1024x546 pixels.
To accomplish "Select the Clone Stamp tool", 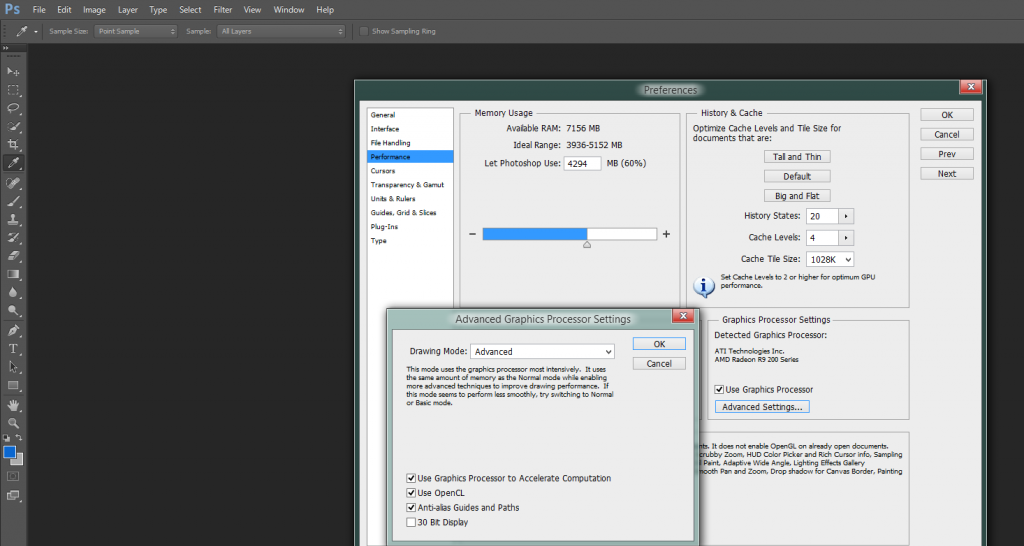I will click(x=13, y=220).
